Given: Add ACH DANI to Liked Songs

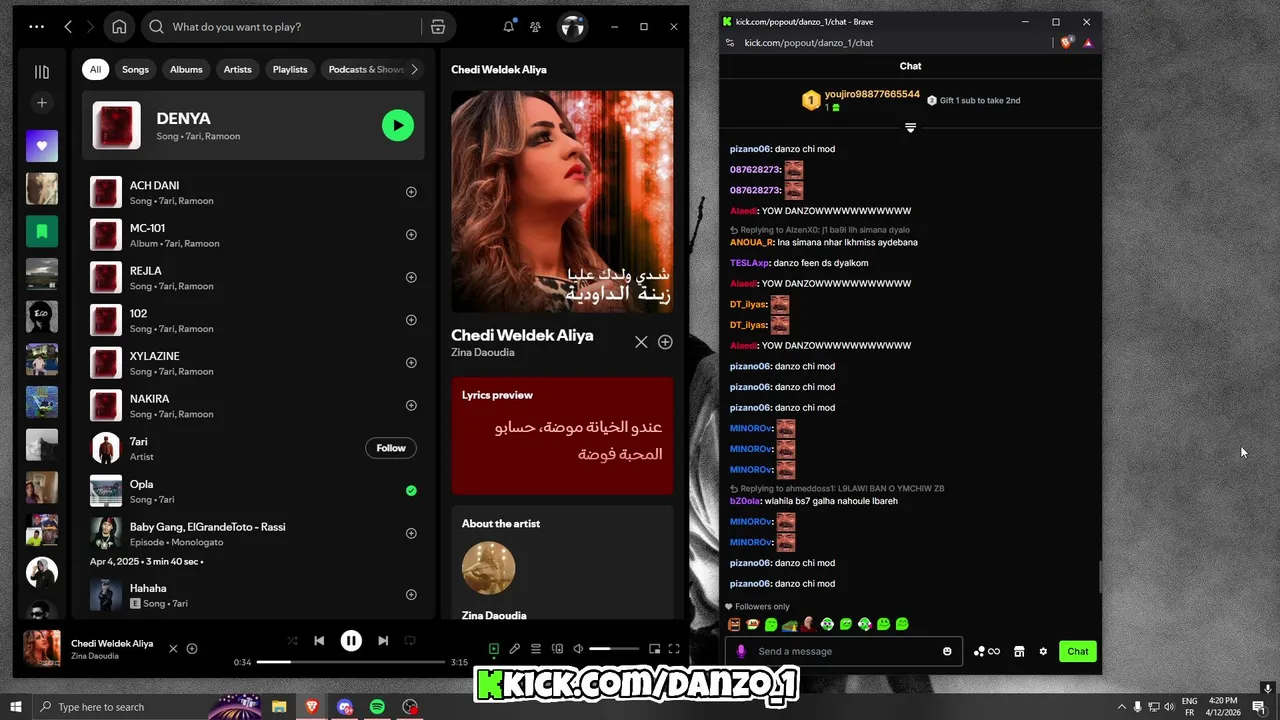Looking at the screenshot, I should click(x=411, y=192).
